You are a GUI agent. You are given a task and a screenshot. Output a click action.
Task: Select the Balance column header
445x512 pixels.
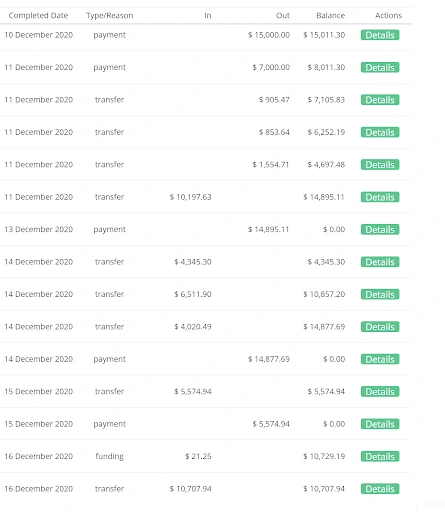point(330,15)
